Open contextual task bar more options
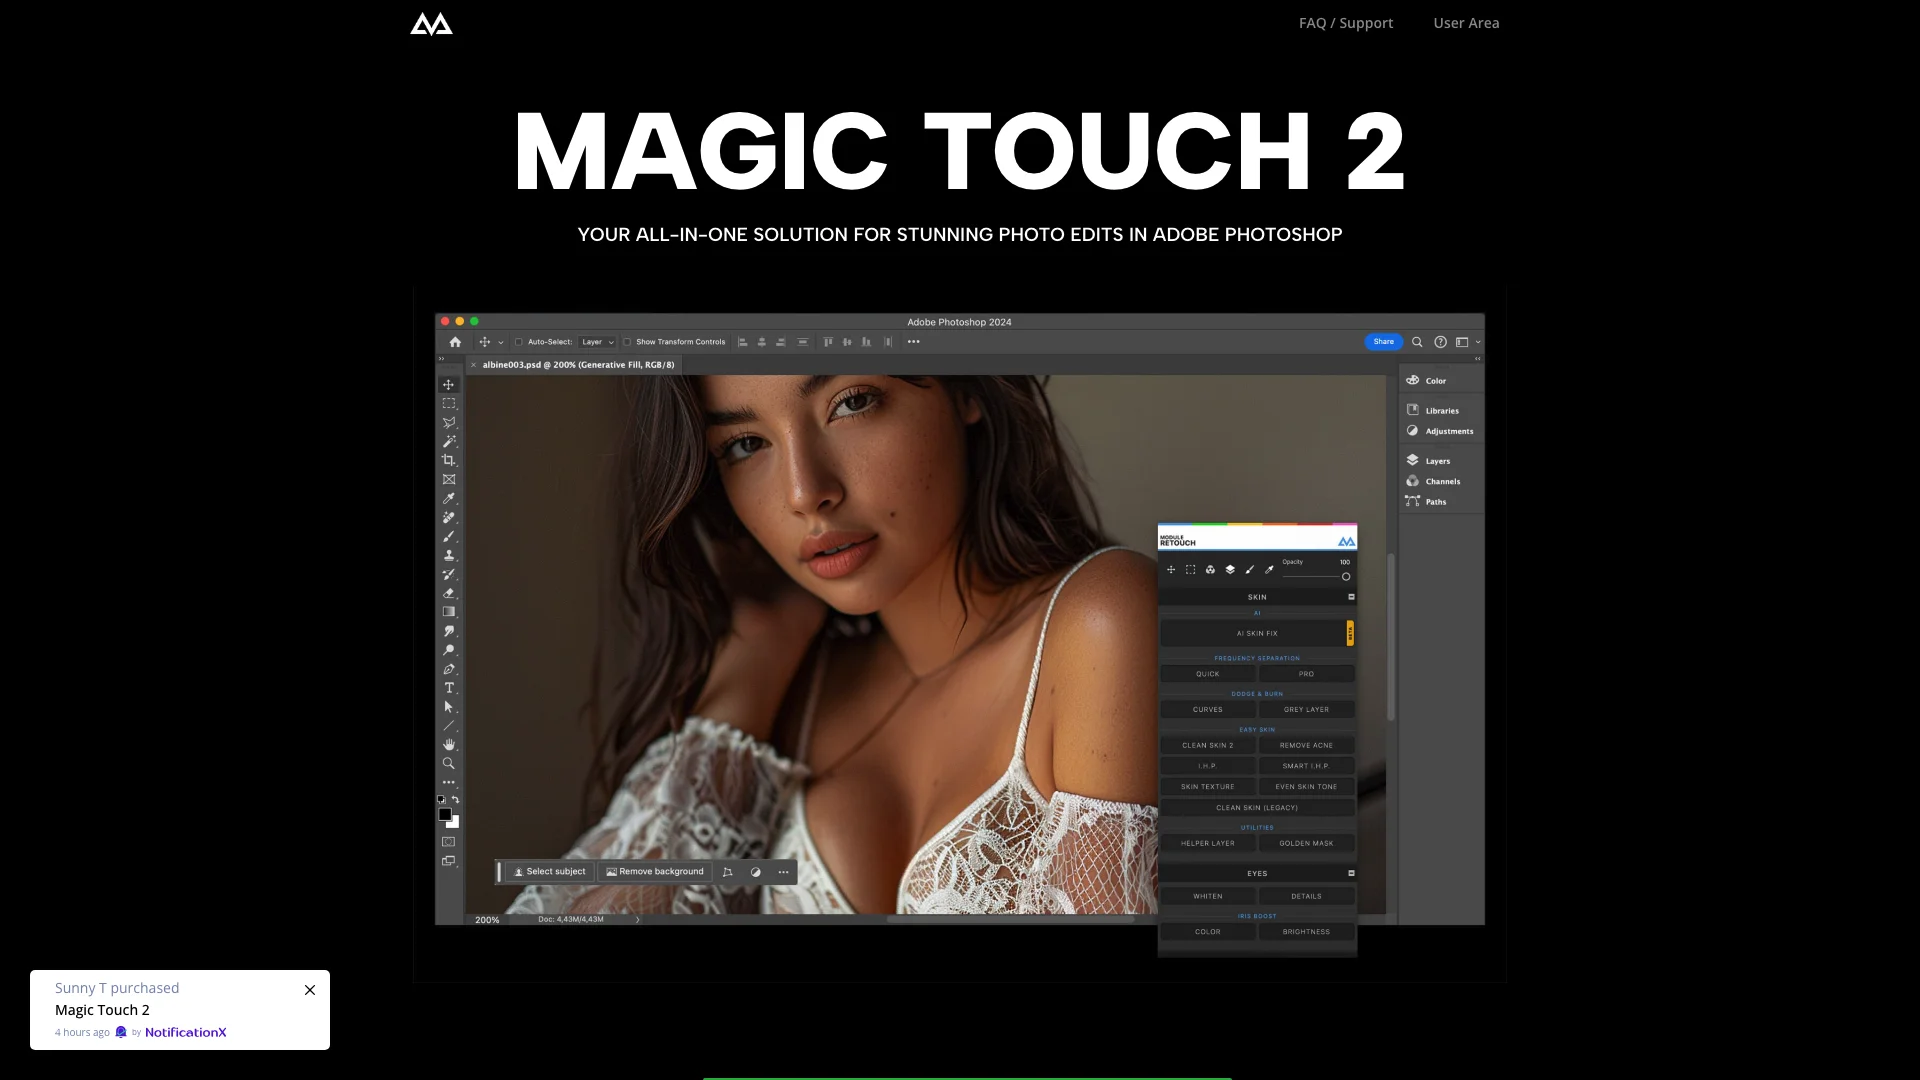The image size is (1920, 1080). tap(784, 872)
